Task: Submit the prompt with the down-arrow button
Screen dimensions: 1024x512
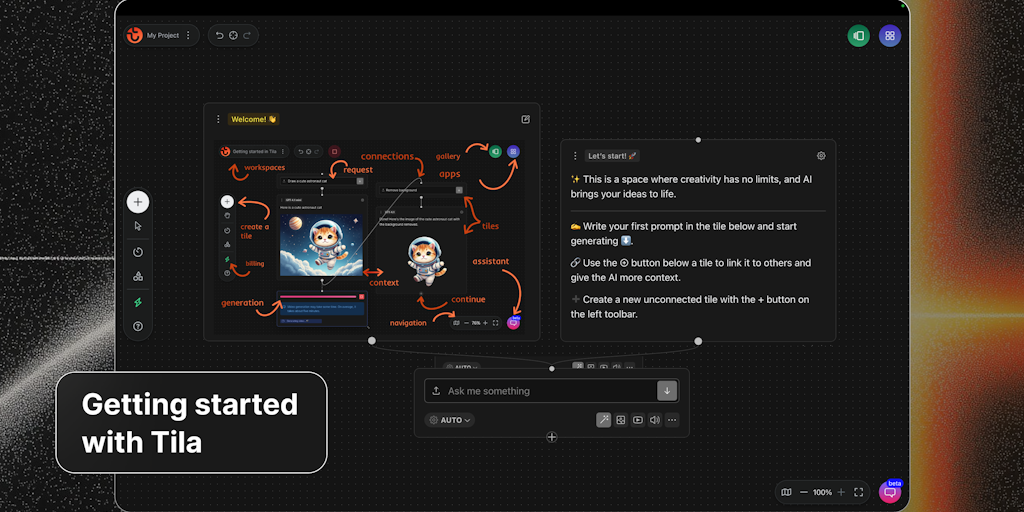Action: click(x=667, y=391)
